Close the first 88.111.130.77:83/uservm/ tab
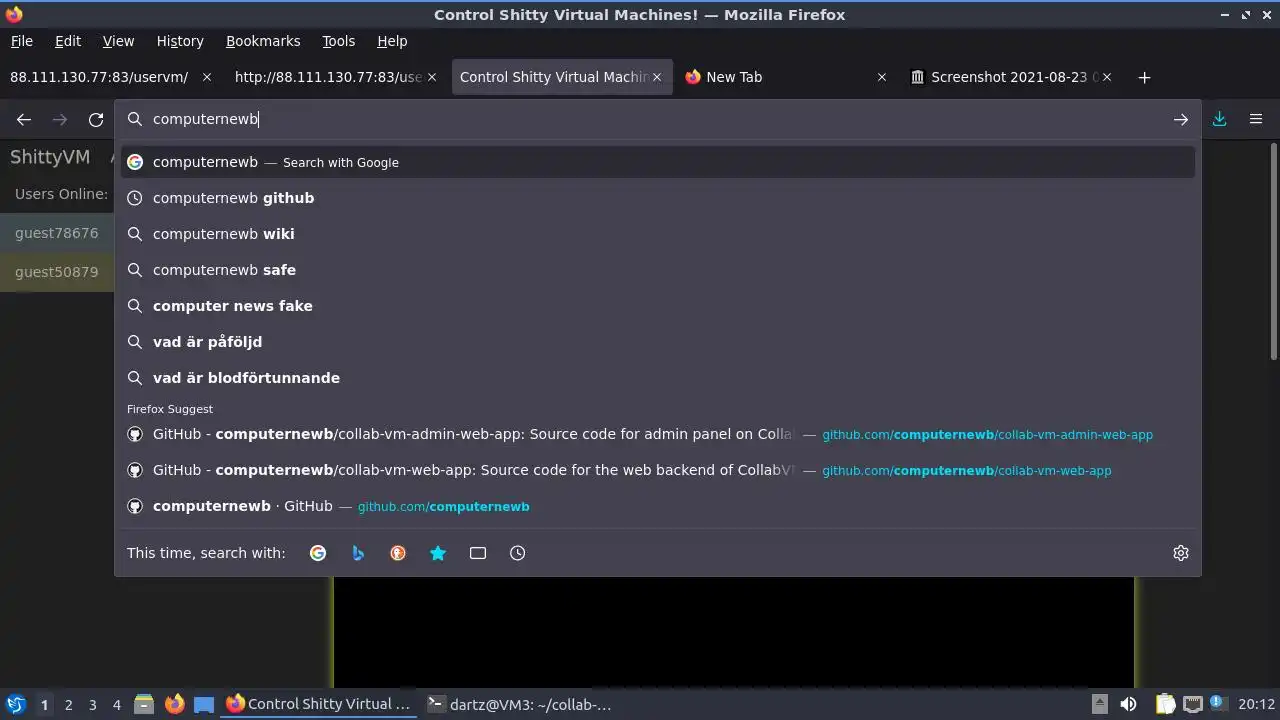 click(207, 77)
